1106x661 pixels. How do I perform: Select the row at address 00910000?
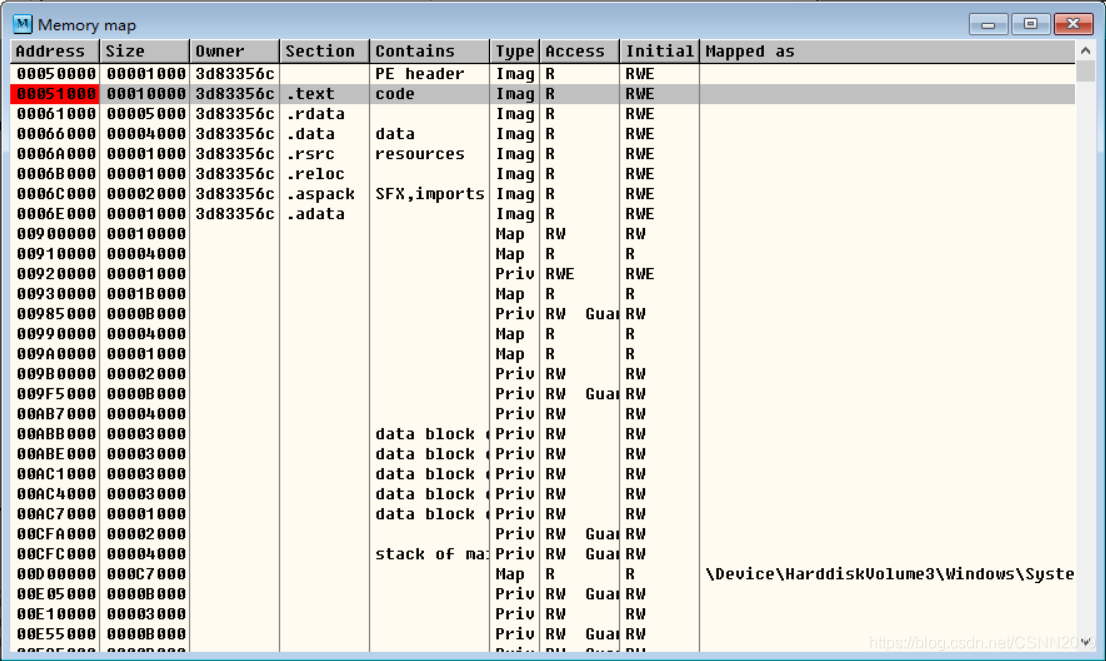coord(542,254)
